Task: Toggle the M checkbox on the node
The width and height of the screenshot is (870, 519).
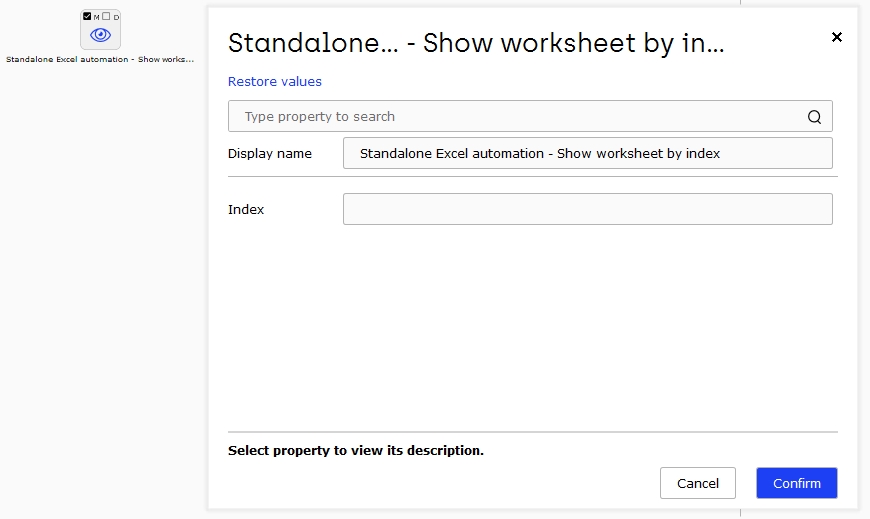Action: (87, 16)
